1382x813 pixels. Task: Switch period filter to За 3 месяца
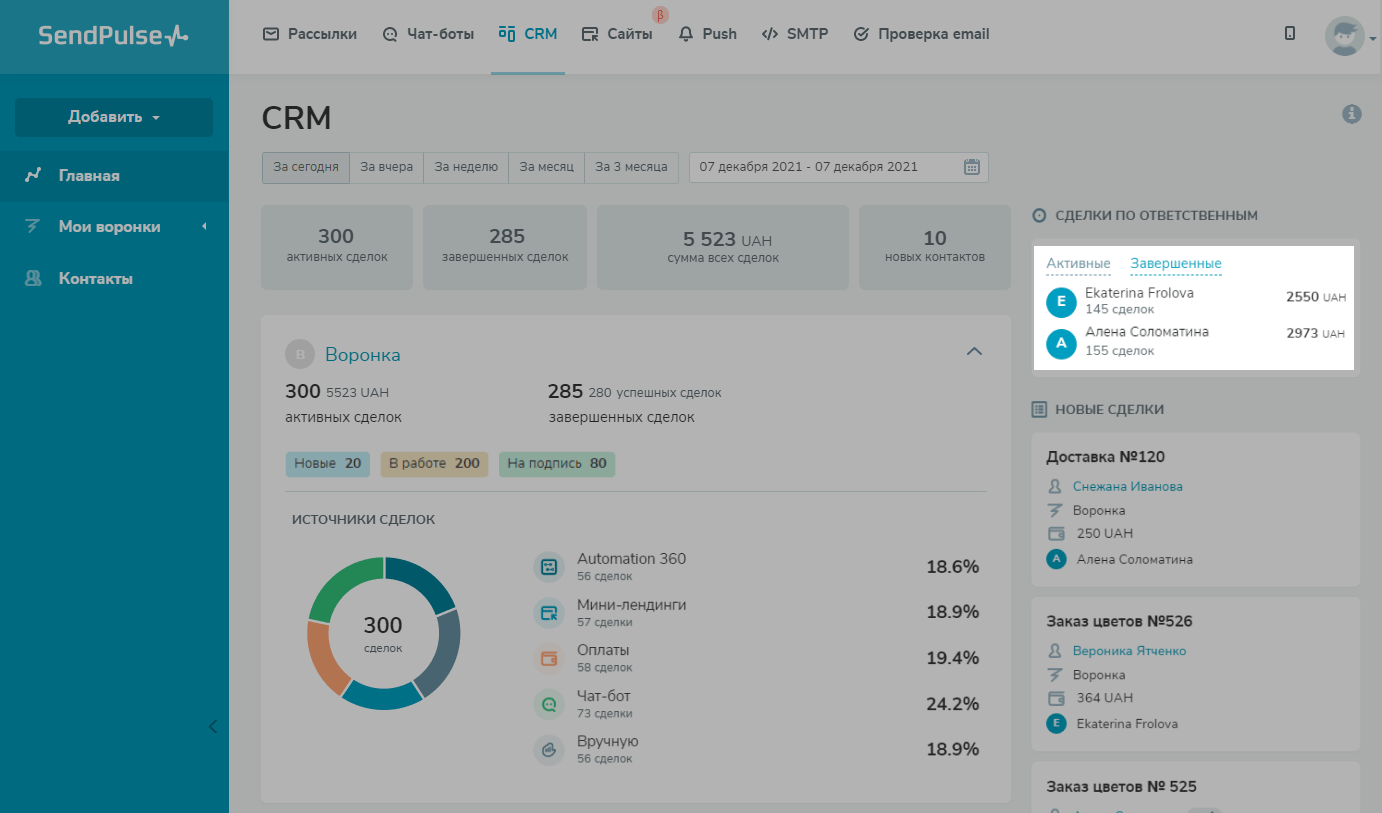631,167
